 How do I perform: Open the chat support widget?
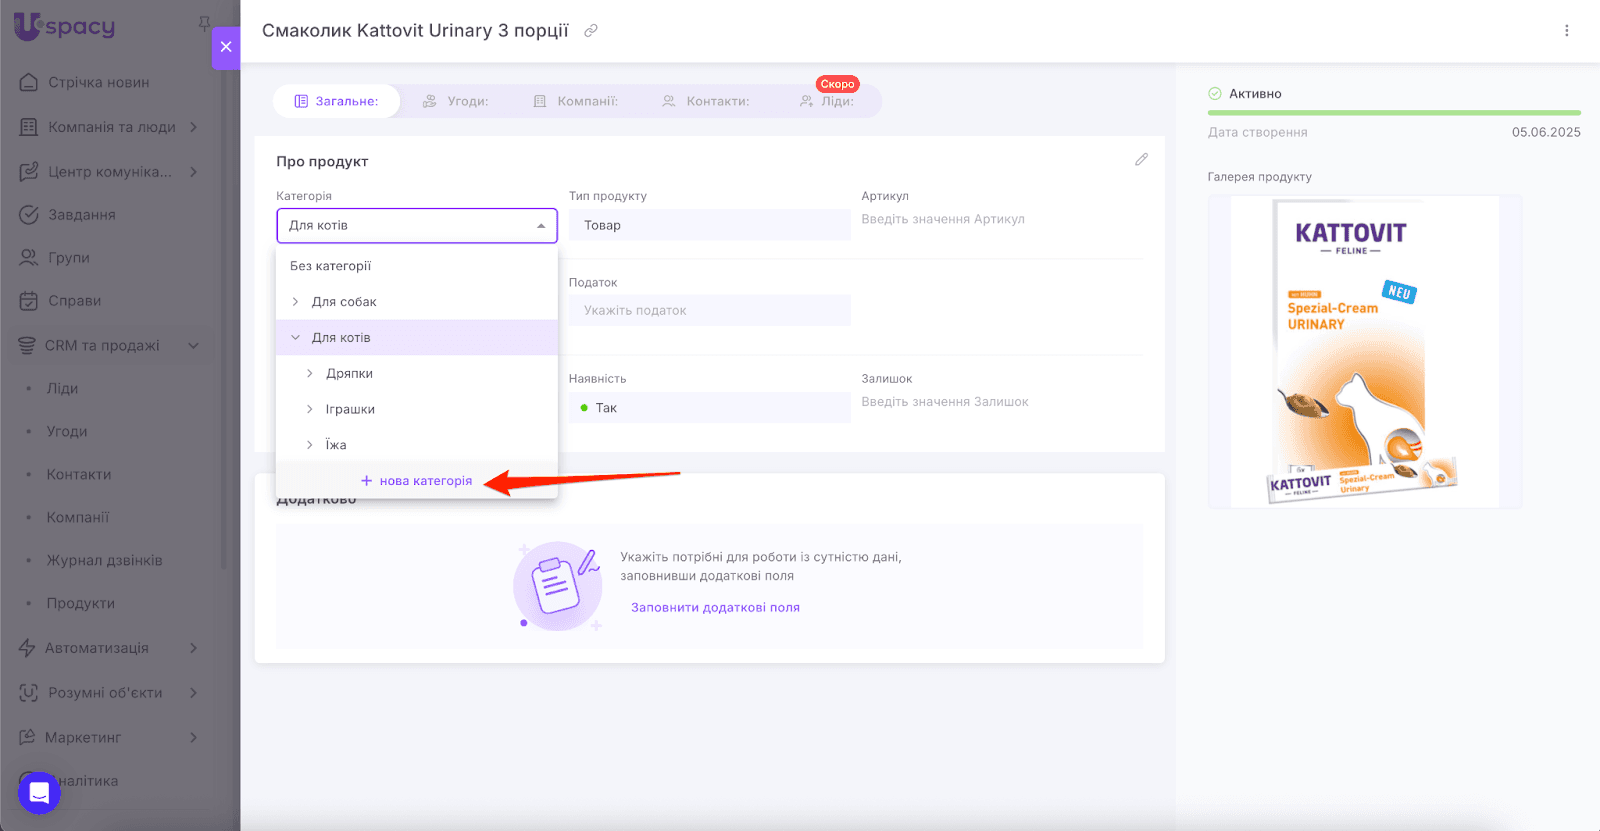click(39, 793)
